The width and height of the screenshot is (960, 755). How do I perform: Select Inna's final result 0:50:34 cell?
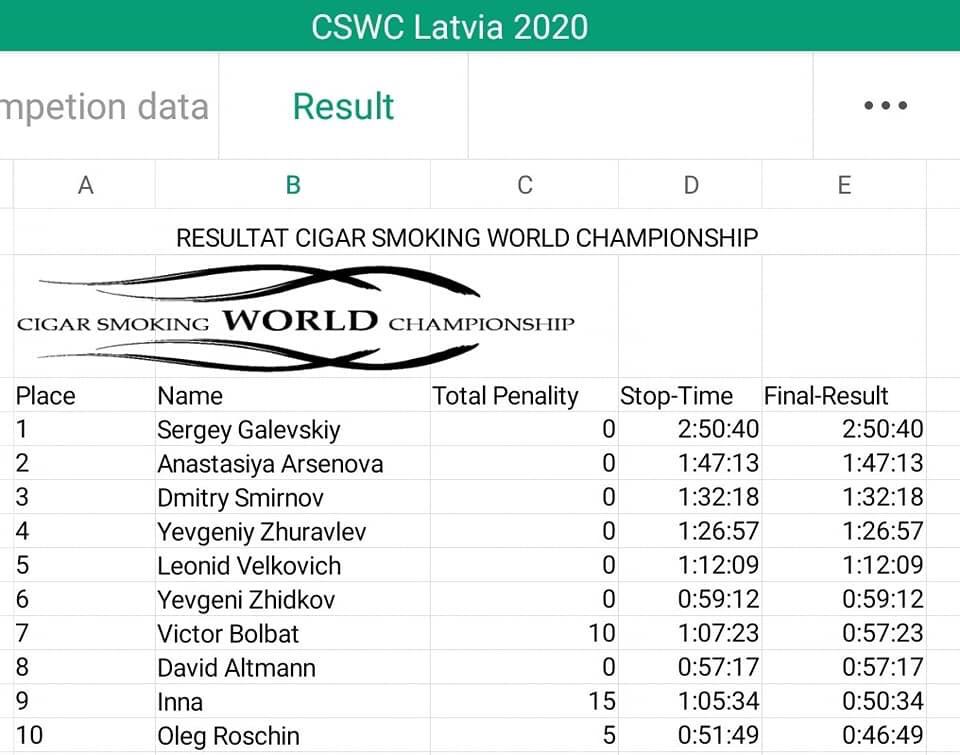coord(844,701)
